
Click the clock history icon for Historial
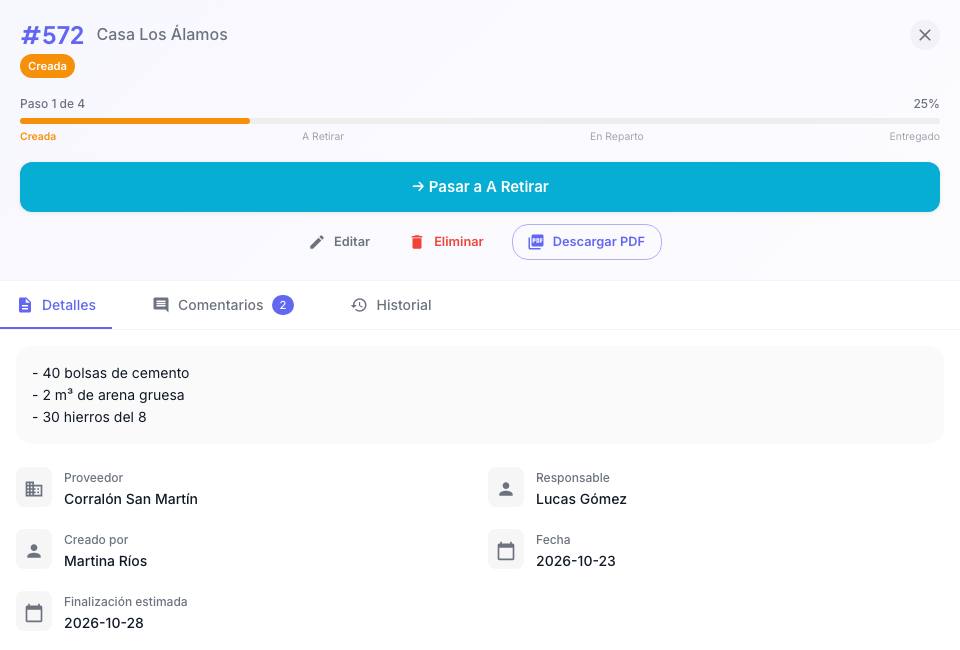(359, 305)
